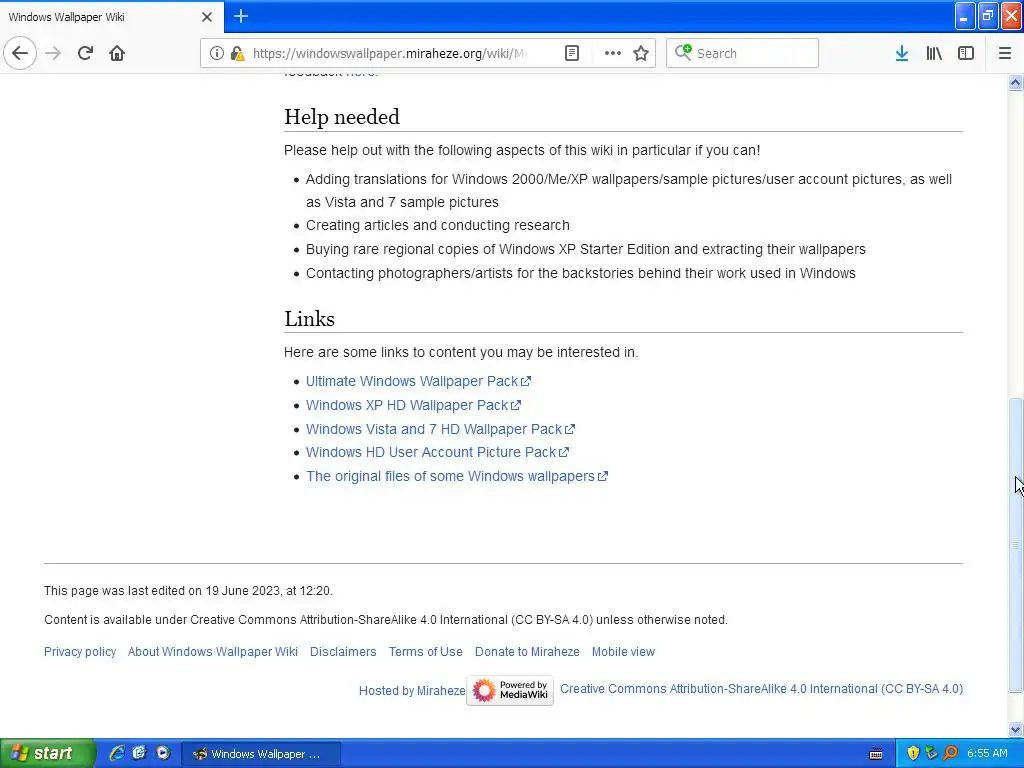The image size is (1024, 768).
Task: Open Windows XP HD Wallpaper Pack link
Action: [x=413, y=406]
